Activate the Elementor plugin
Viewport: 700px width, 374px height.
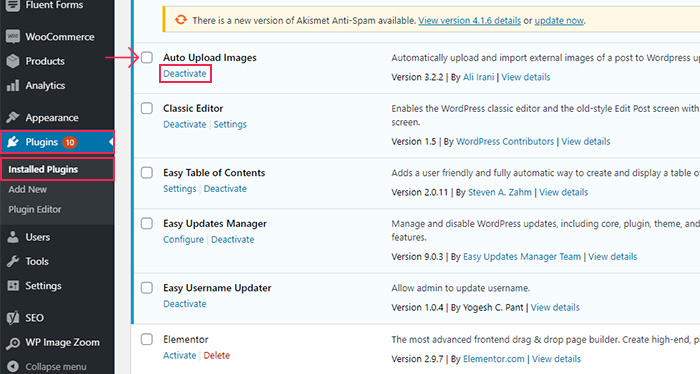click(x=179, y=355)
